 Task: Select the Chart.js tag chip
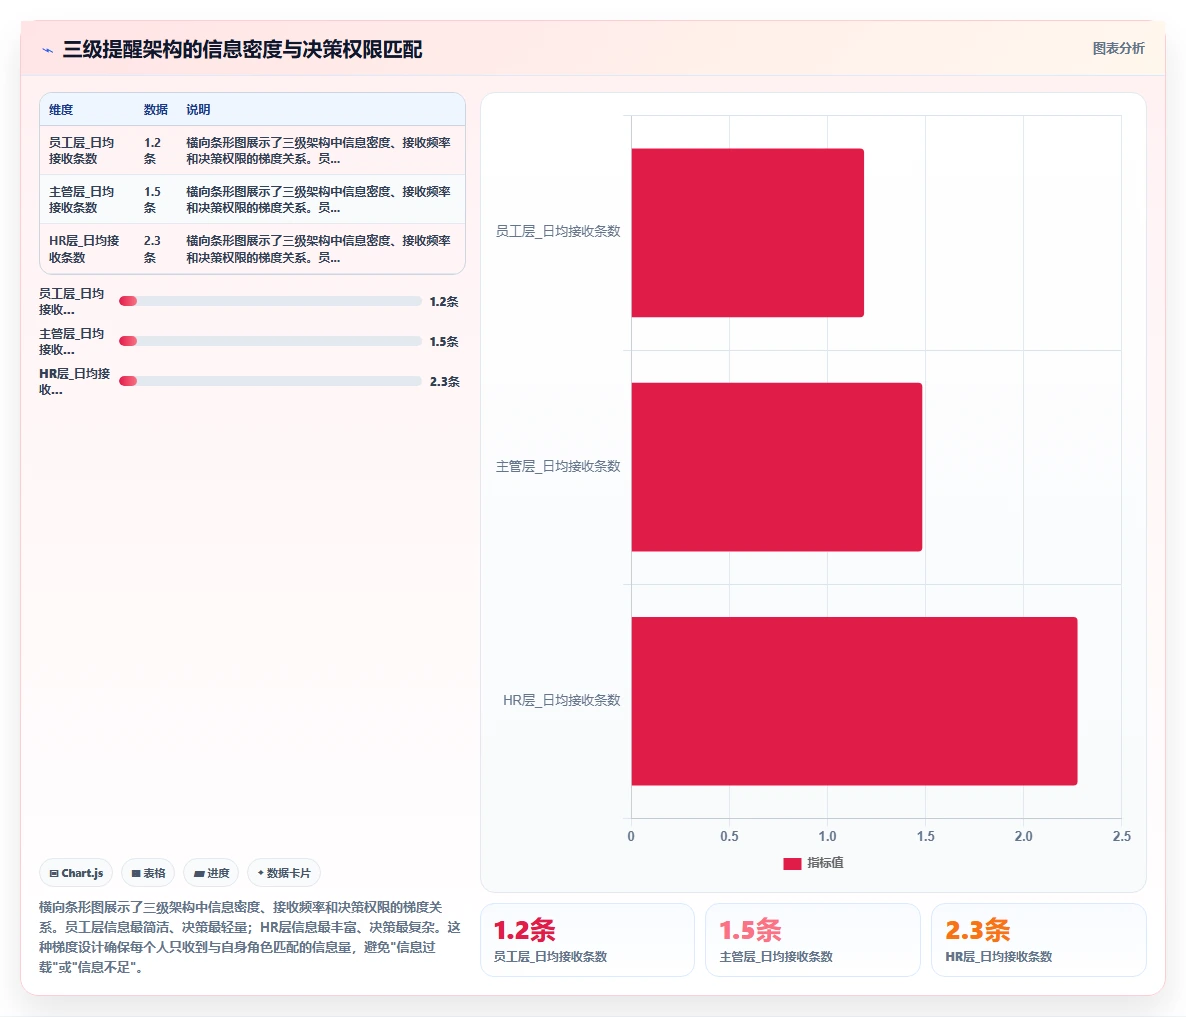coord(76,873)
